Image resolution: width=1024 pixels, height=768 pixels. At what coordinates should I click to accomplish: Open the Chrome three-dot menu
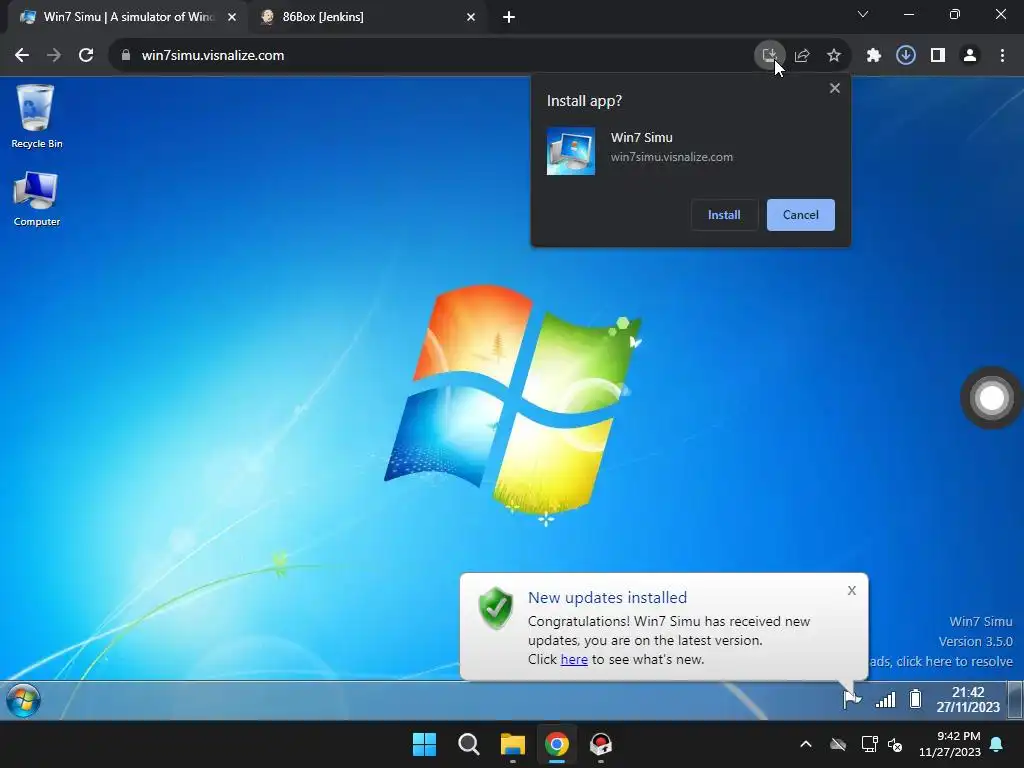[x=1002, y=56]
